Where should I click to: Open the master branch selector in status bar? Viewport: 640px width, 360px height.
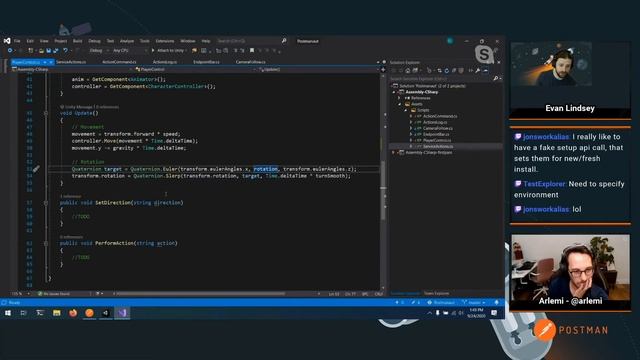tap(474, 302)
